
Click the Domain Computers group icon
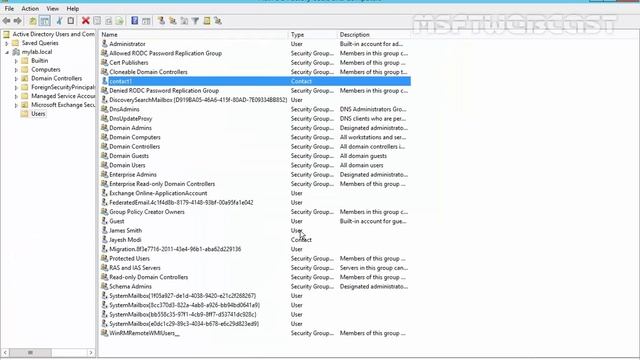pos(104,137)
